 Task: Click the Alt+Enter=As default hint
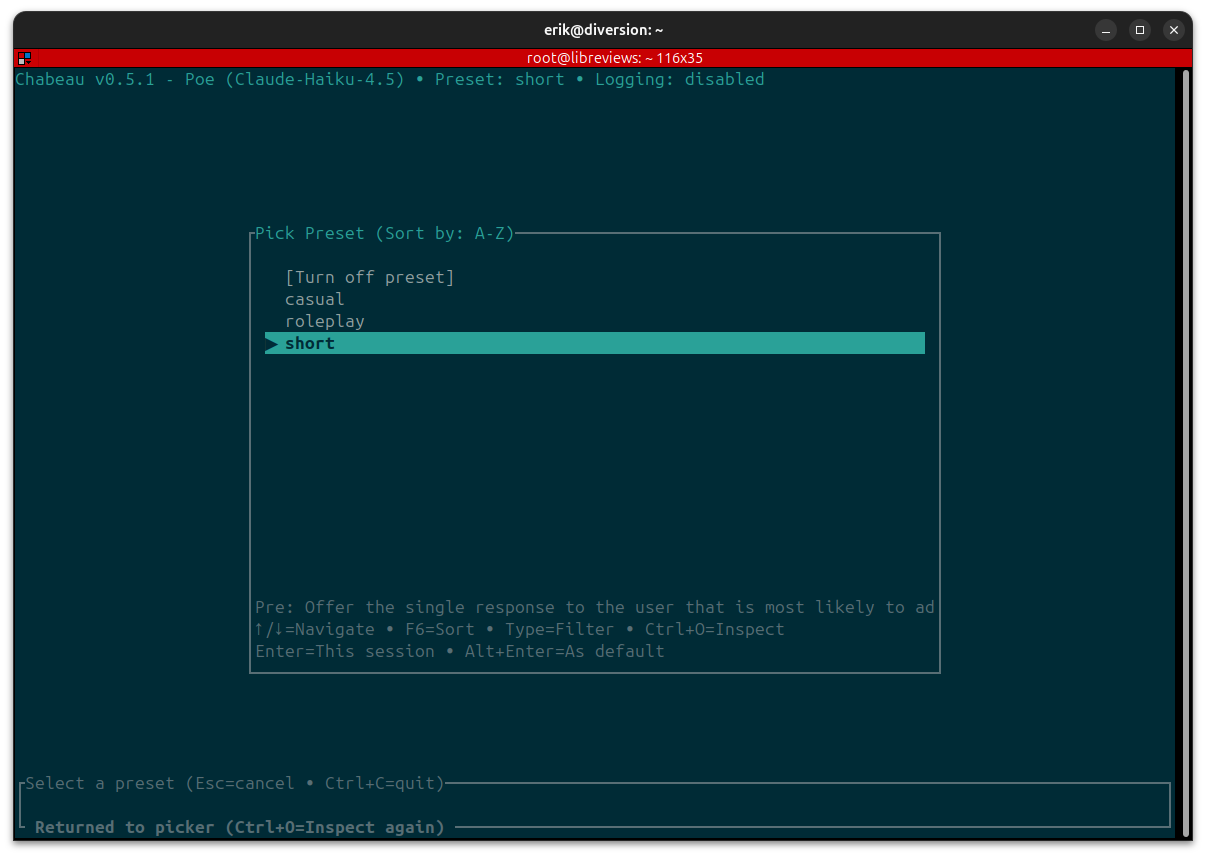564,651
